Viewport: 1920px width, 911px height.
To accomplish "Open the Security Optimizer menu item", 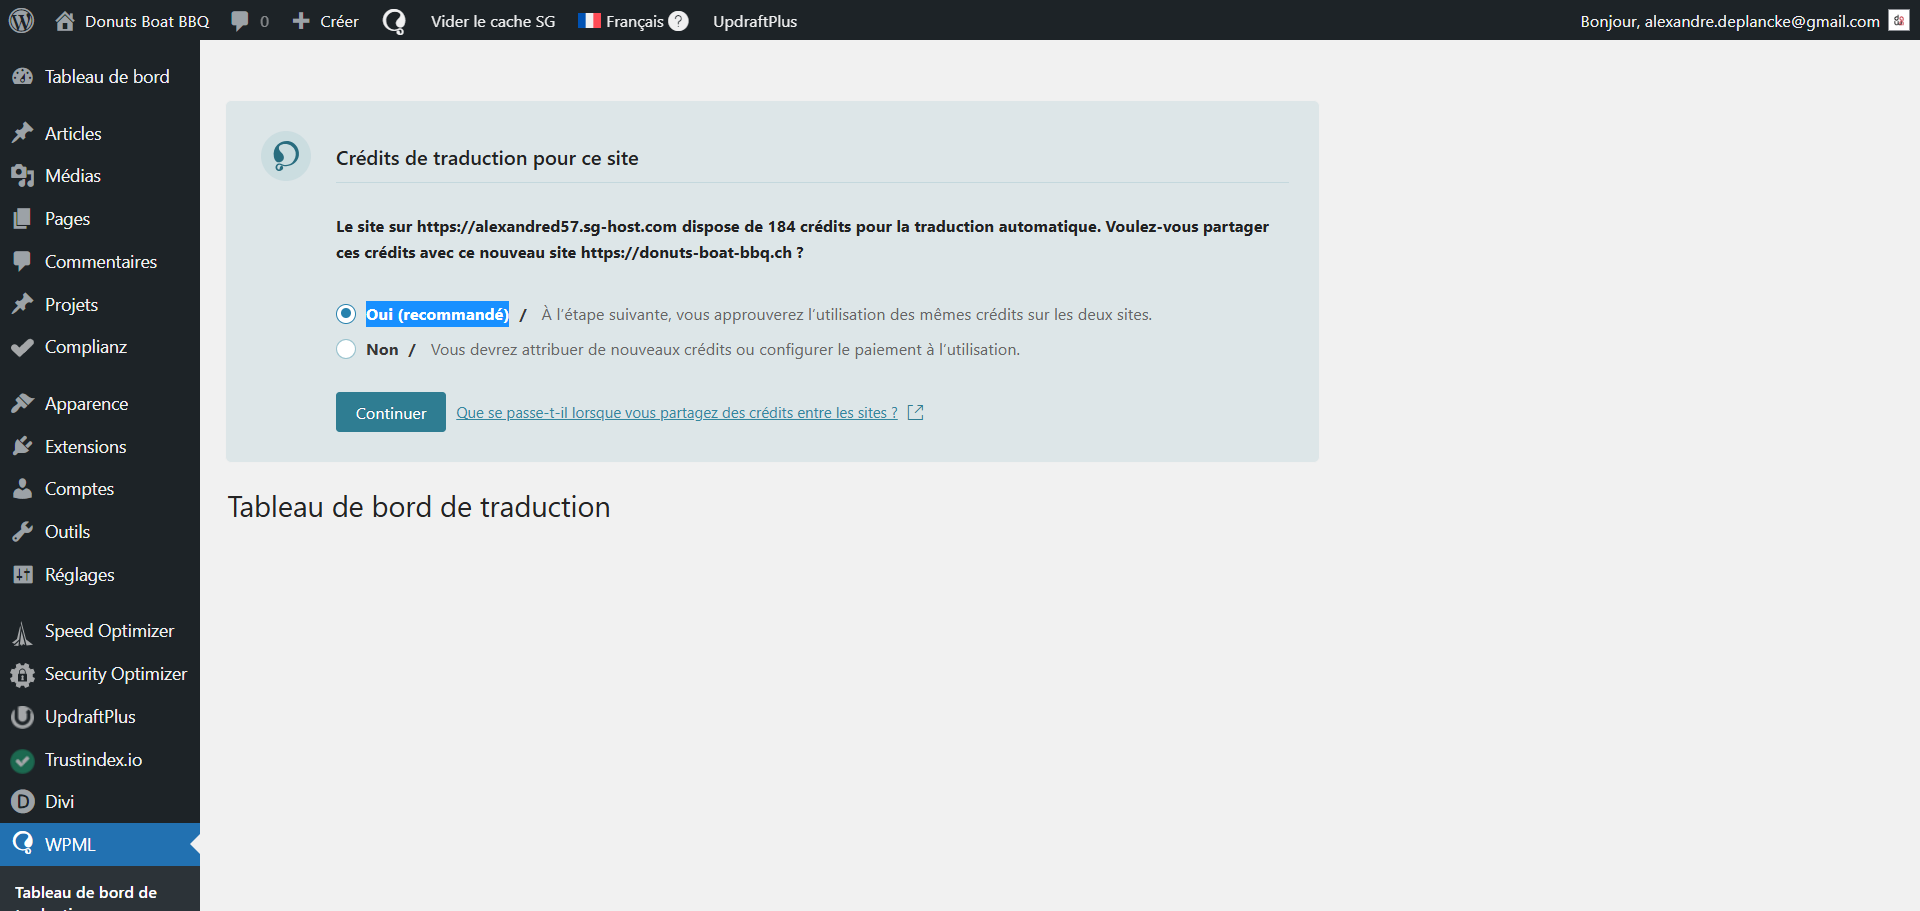I will (x=100, y=674).
